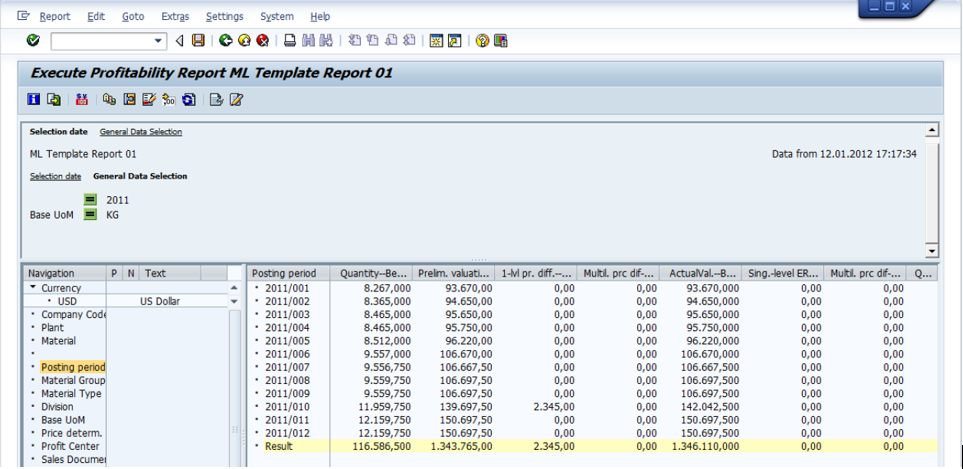Open the Help menu

click(320, 17)
